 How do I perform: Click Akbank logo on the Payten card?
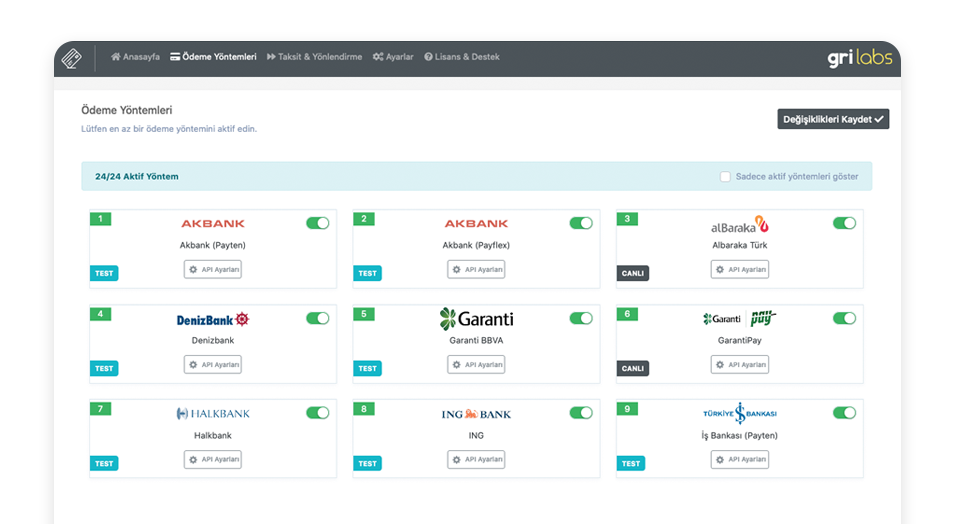tap(213, 223)
